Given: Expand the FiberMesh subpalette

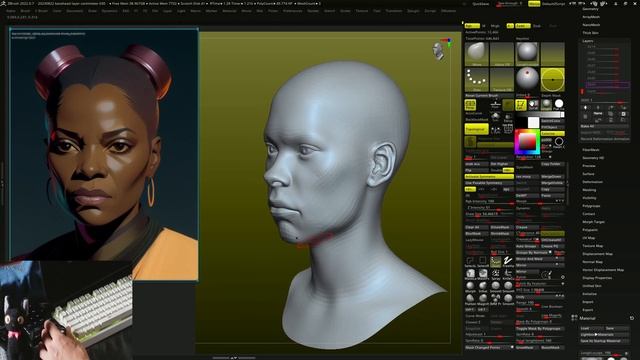Looking at the screenshot, I should coord(591,150).
